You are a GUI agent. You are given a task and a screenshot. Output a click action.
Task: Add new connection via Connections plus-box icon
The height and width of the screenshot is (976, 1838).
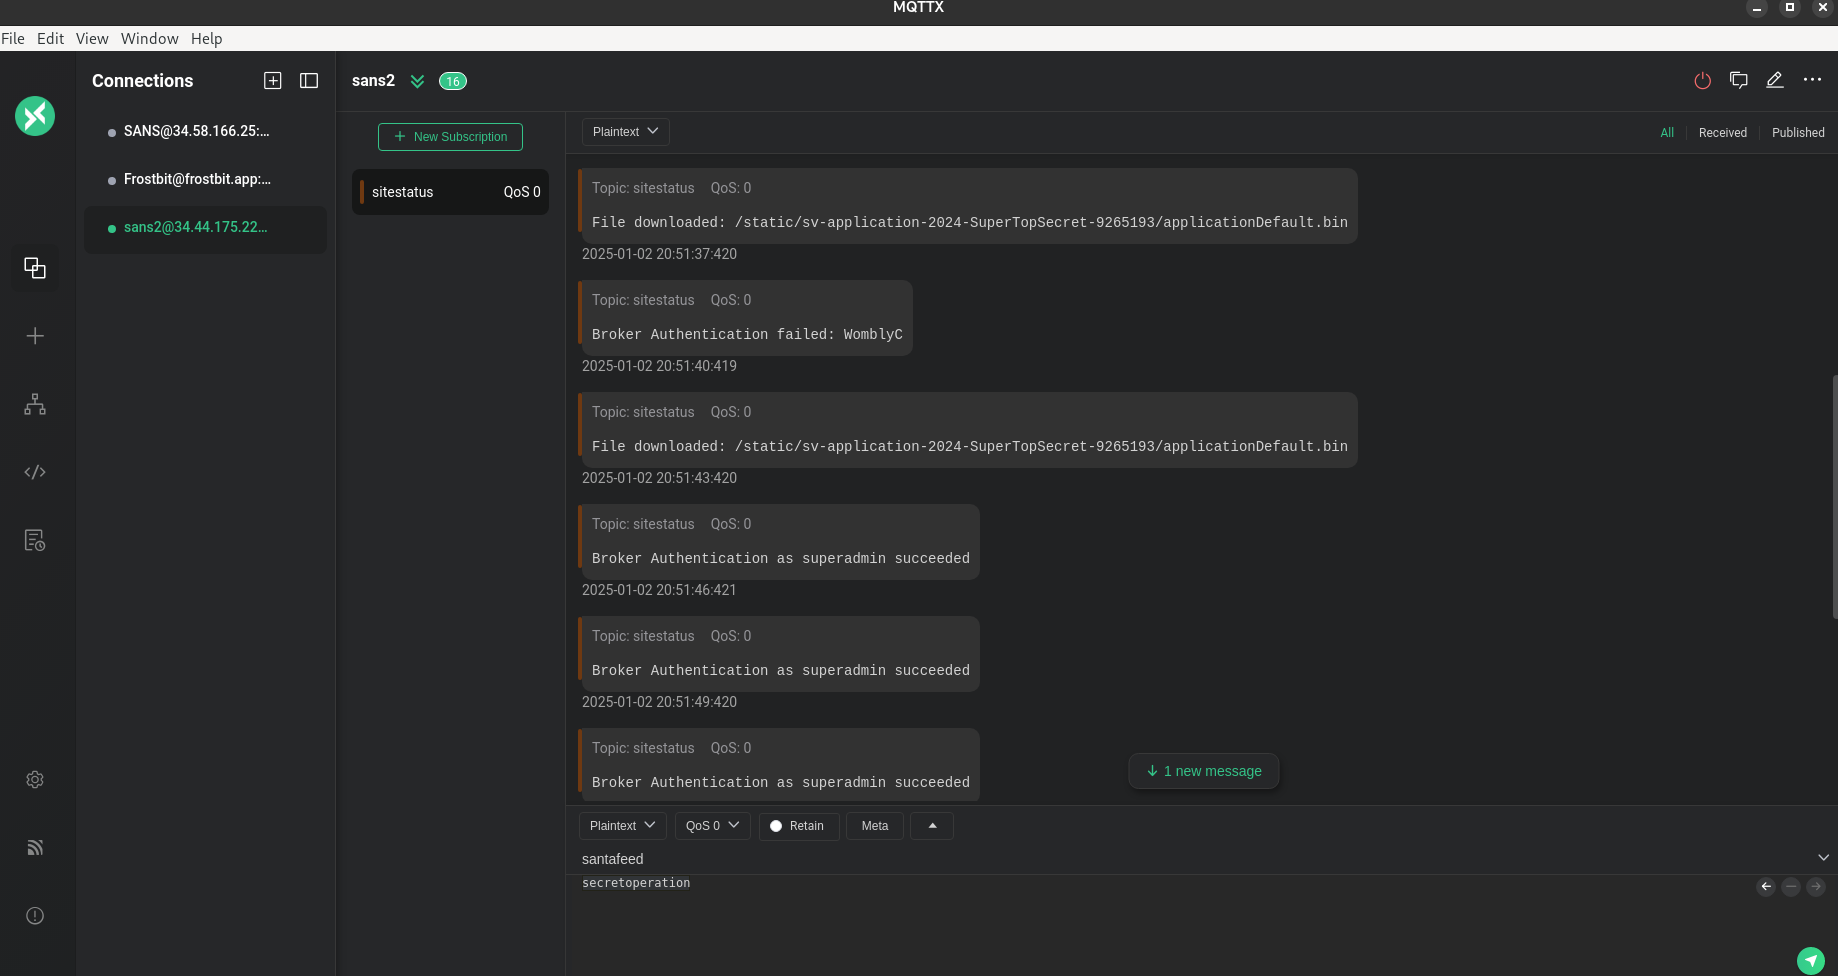coord(273,81)
